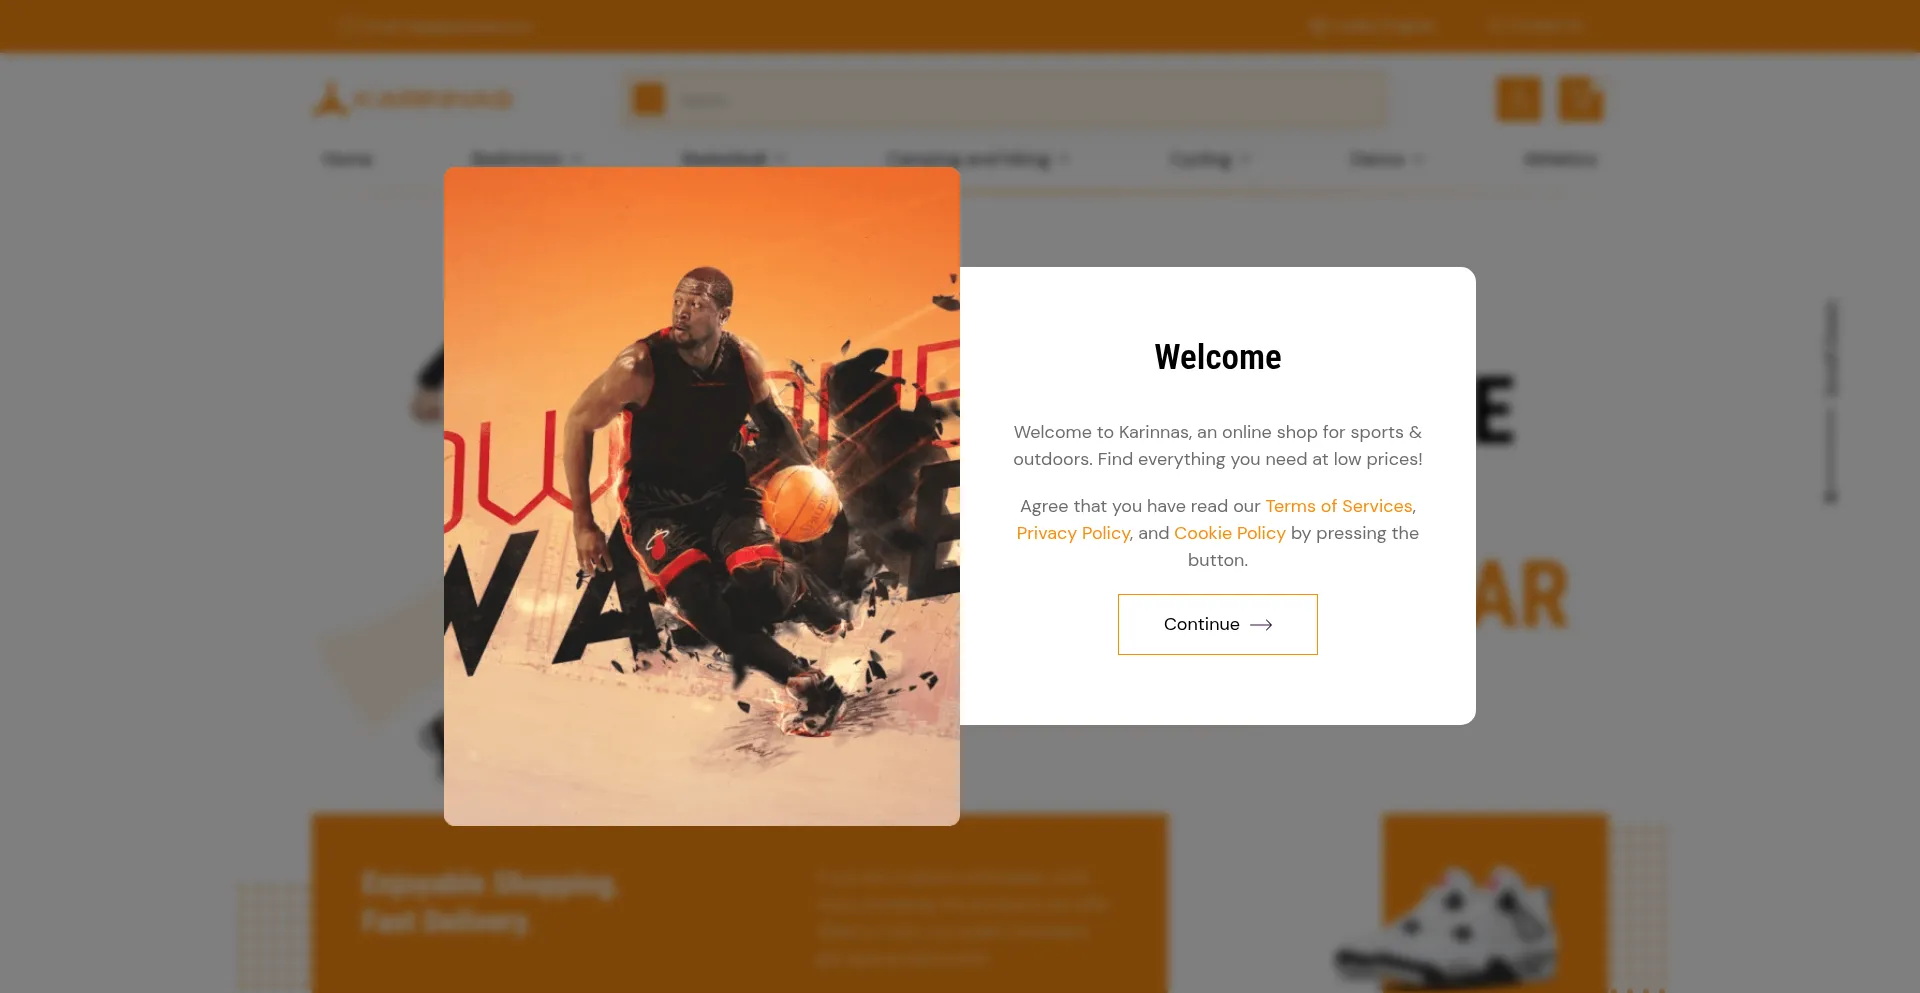
Task: Click the globe language icon in top bar
Action: click(x=1319, y=25)
